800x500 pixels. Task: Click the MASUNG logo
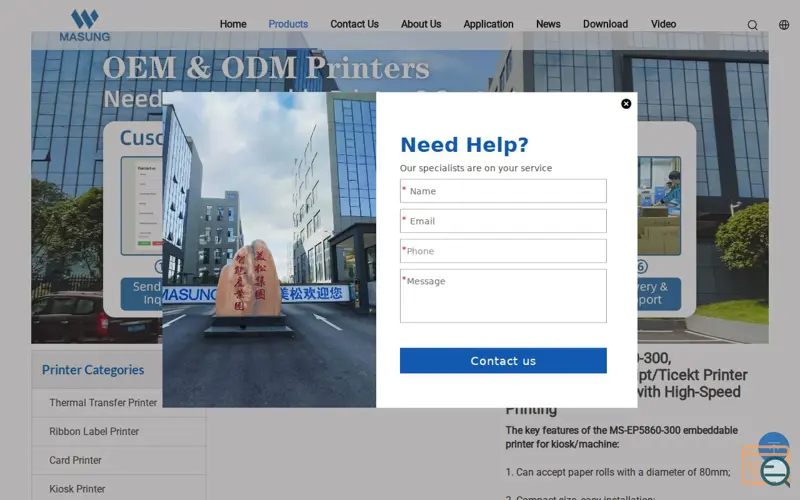click(x=85, y=25)
